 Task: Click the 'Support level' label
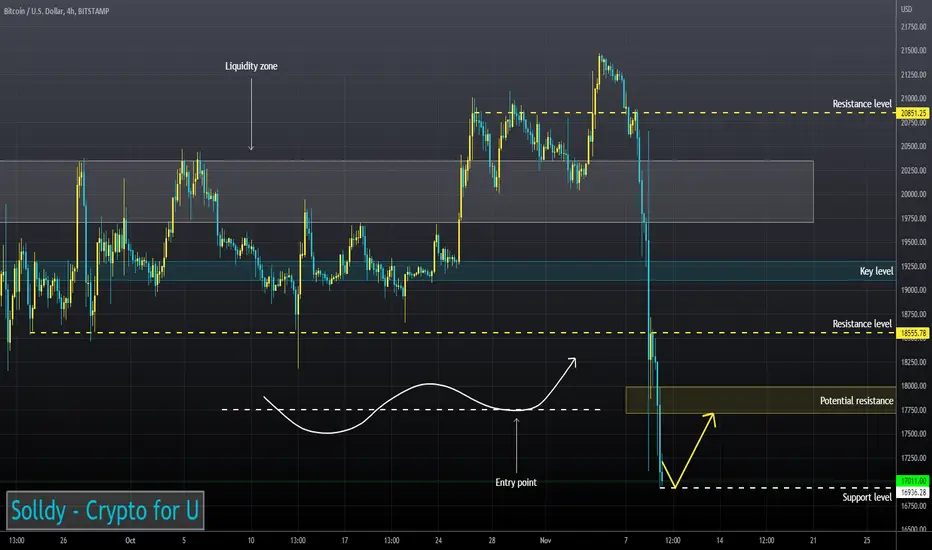(867, 497)
